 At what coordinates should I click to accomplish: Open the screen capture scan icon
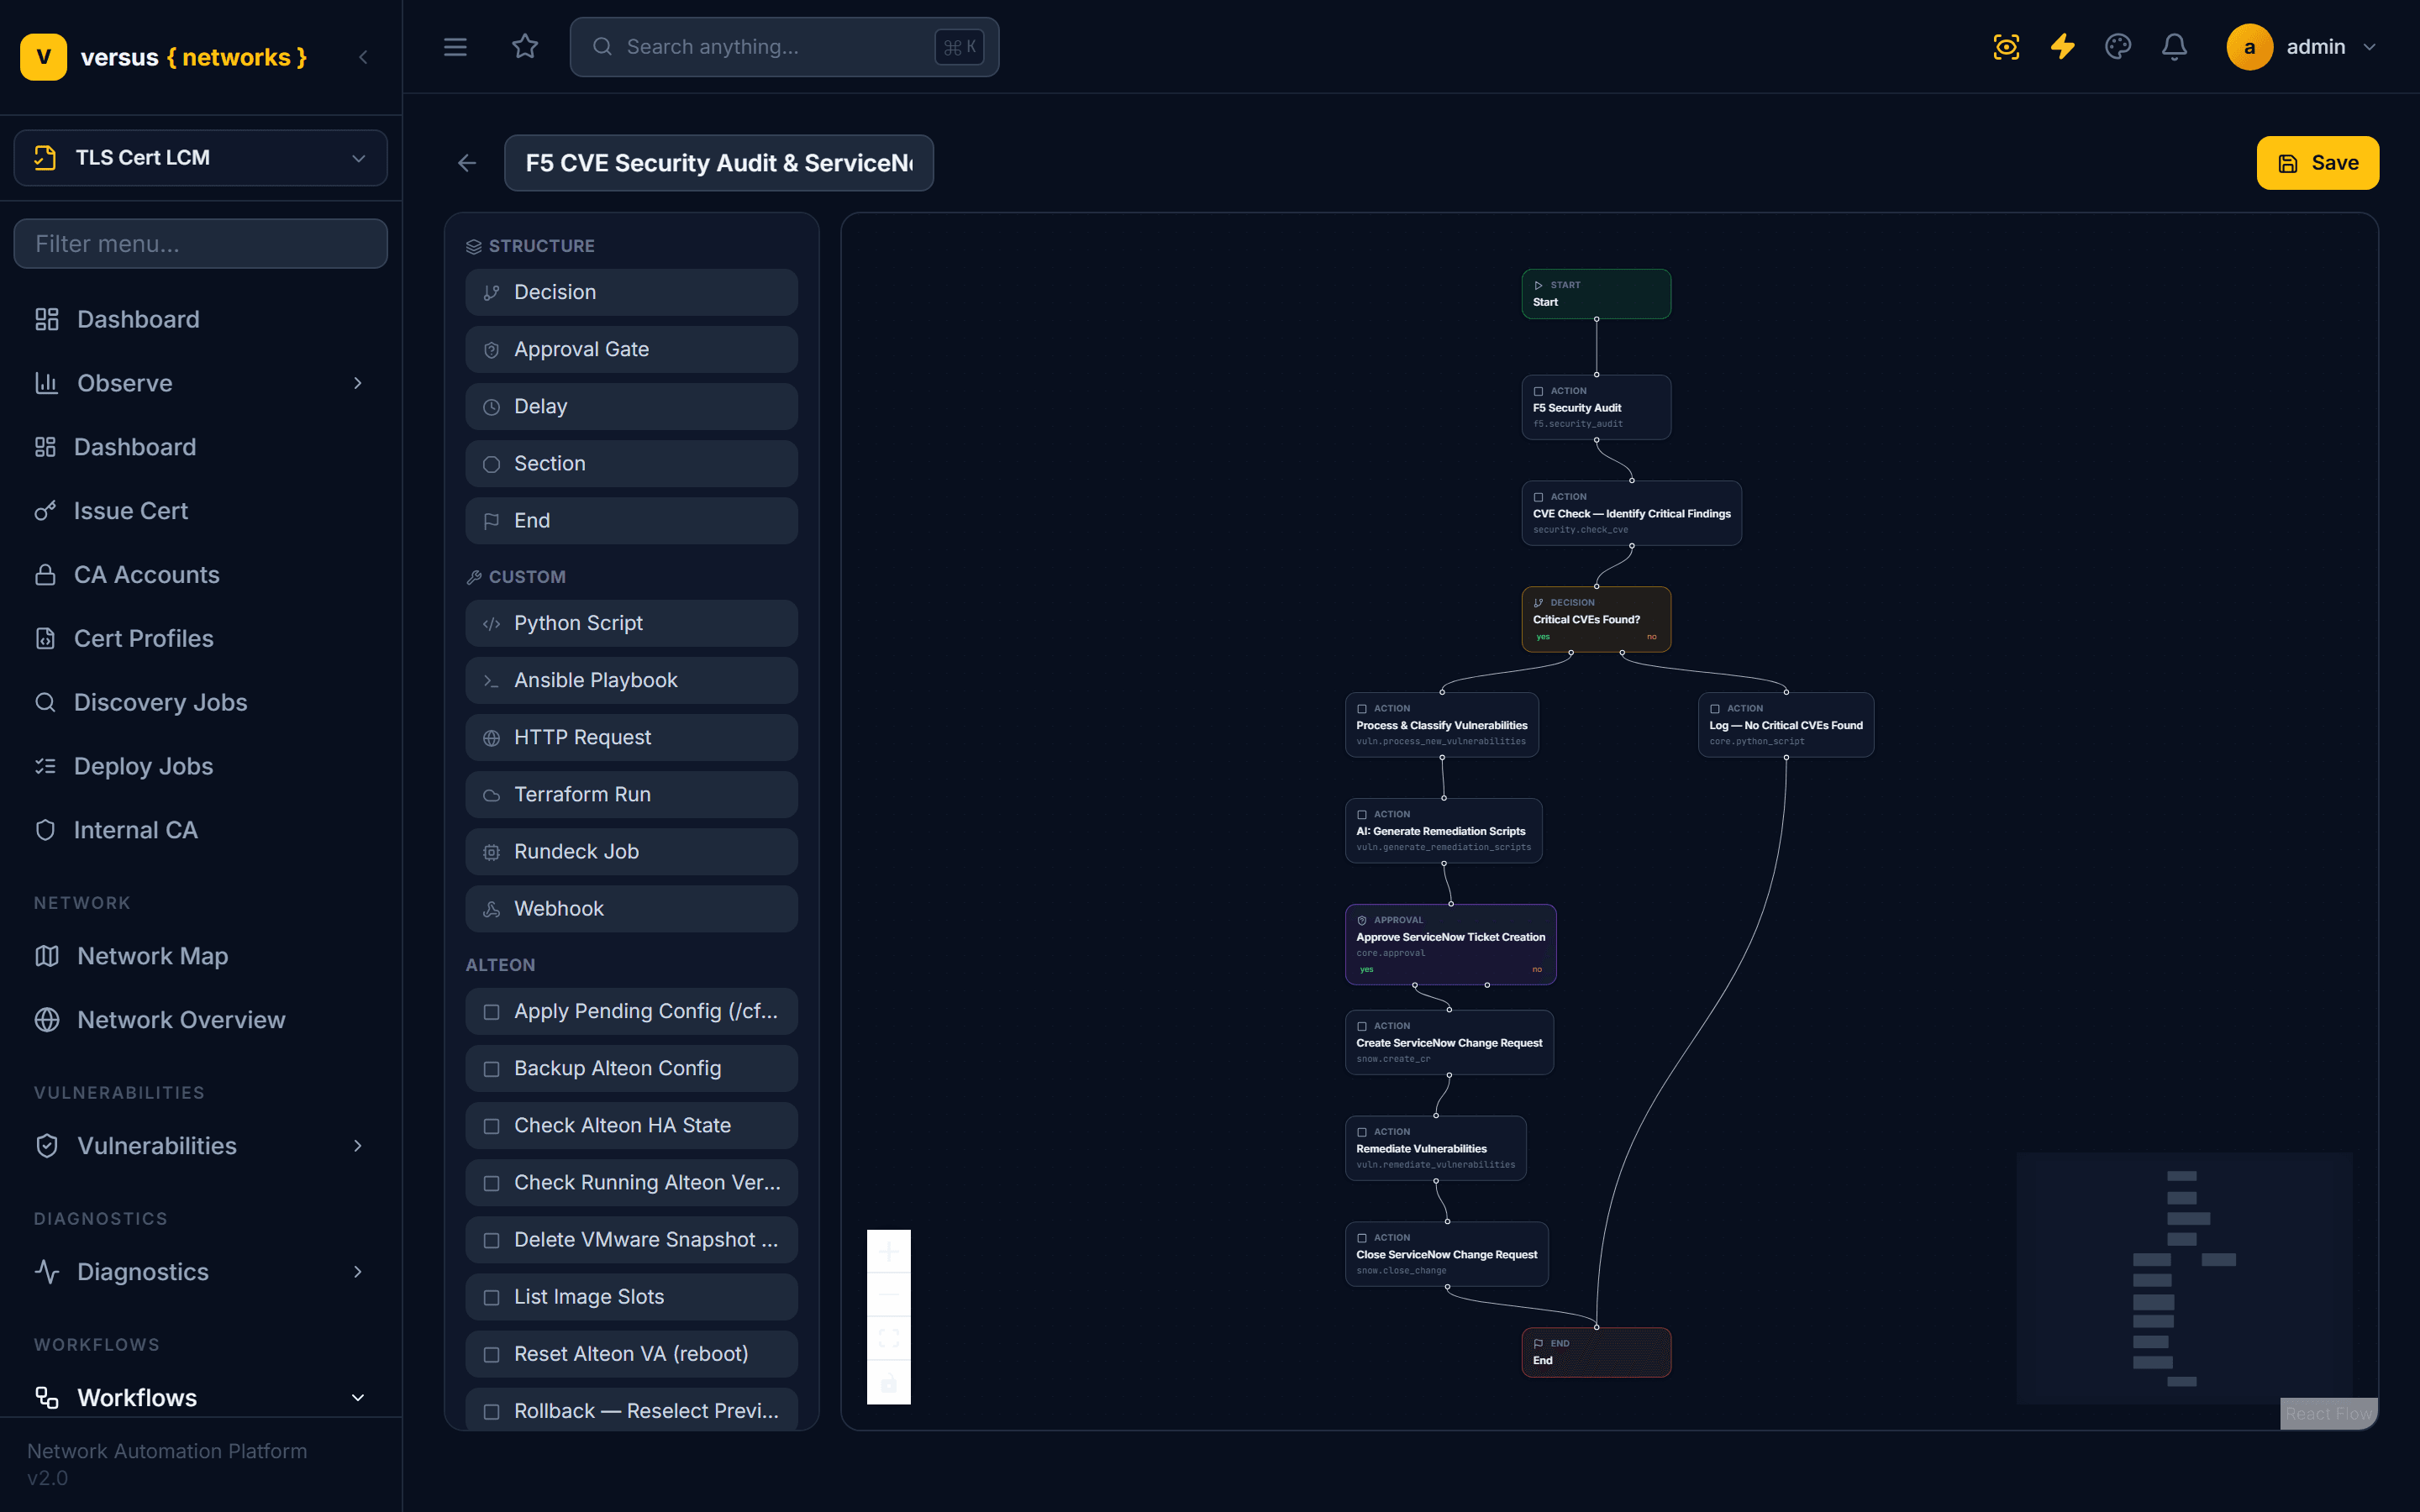click(2006, 47)
